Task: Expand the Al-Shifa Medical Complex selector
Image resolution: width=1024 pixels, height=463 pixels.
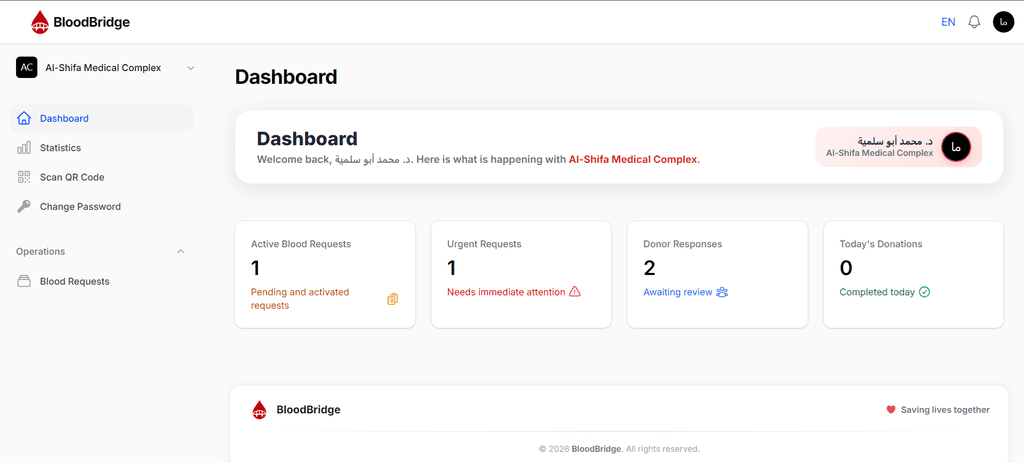Action: pyautogui.click(x=105, y=67)
